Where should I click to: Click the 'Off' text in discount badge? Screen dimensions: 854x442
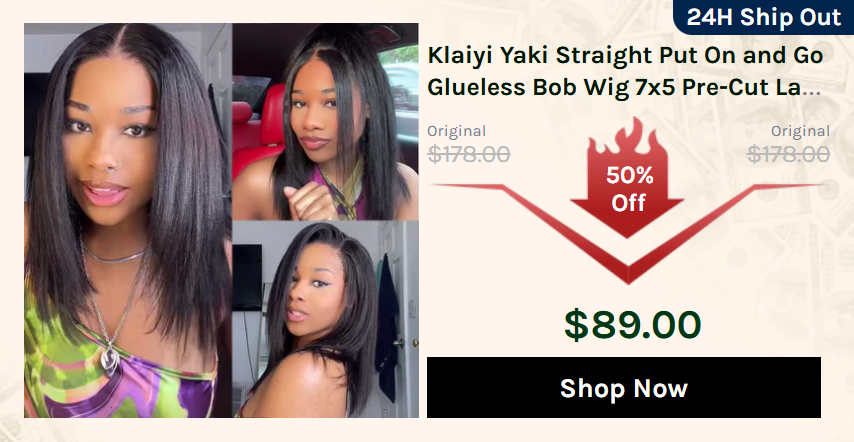(628, 203)
